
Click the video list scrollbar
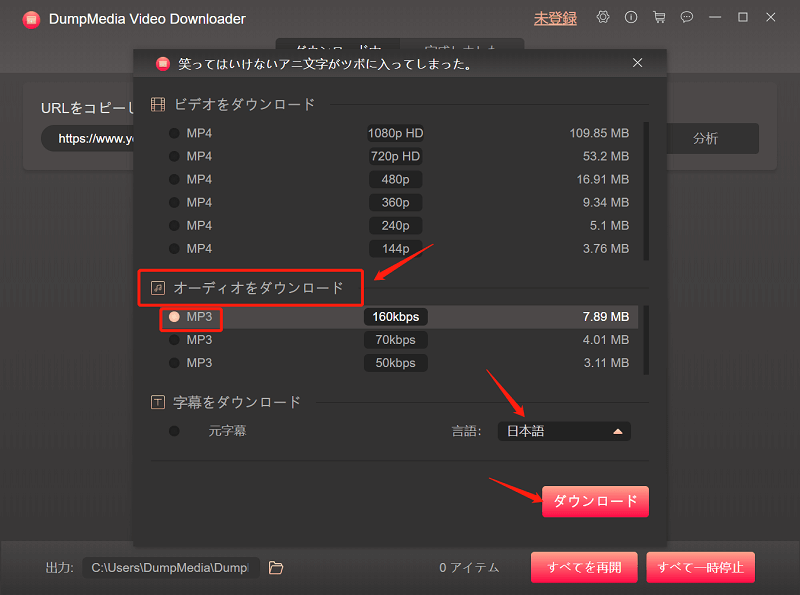[x=646, y=191]
